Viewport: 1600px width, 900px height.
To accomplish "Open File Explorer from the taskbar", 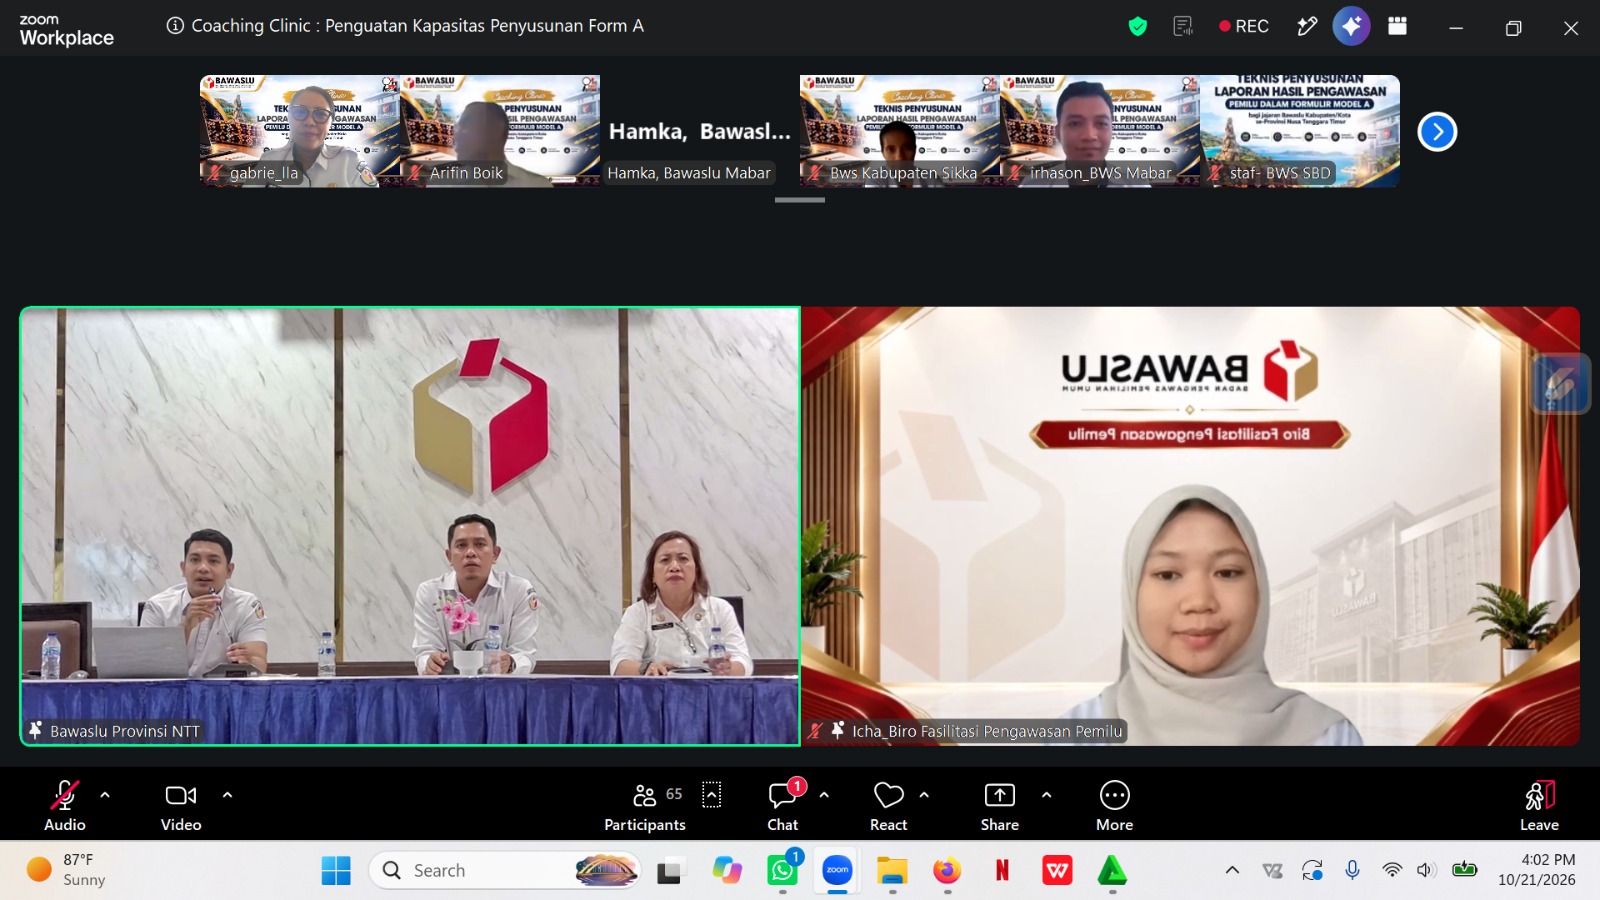I will [892, 871].
